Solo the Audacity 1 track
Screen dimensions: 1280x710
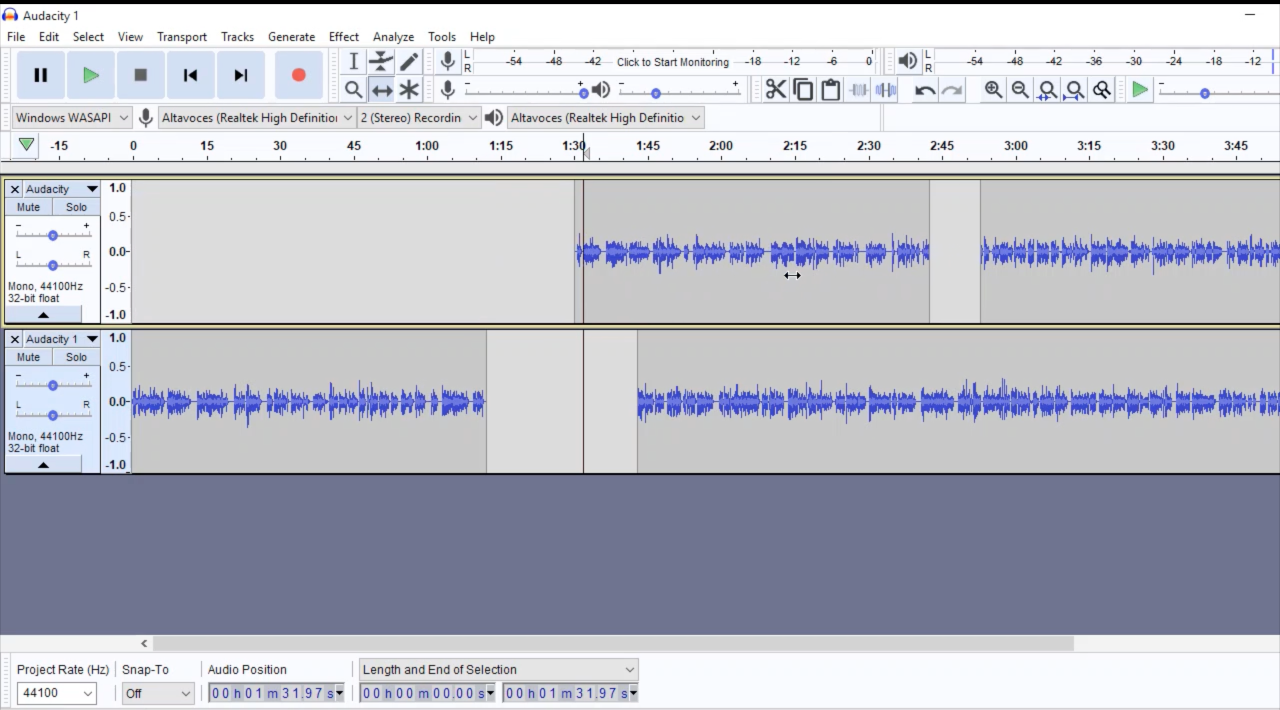coord(76,357)
